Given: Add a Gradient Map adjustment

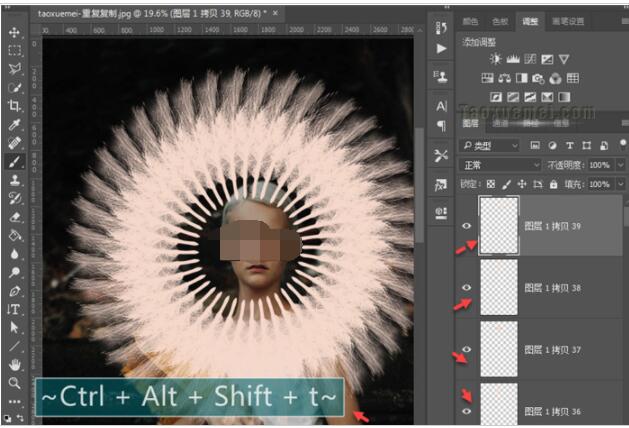Looking at the screenshot, I should (564, 97).
